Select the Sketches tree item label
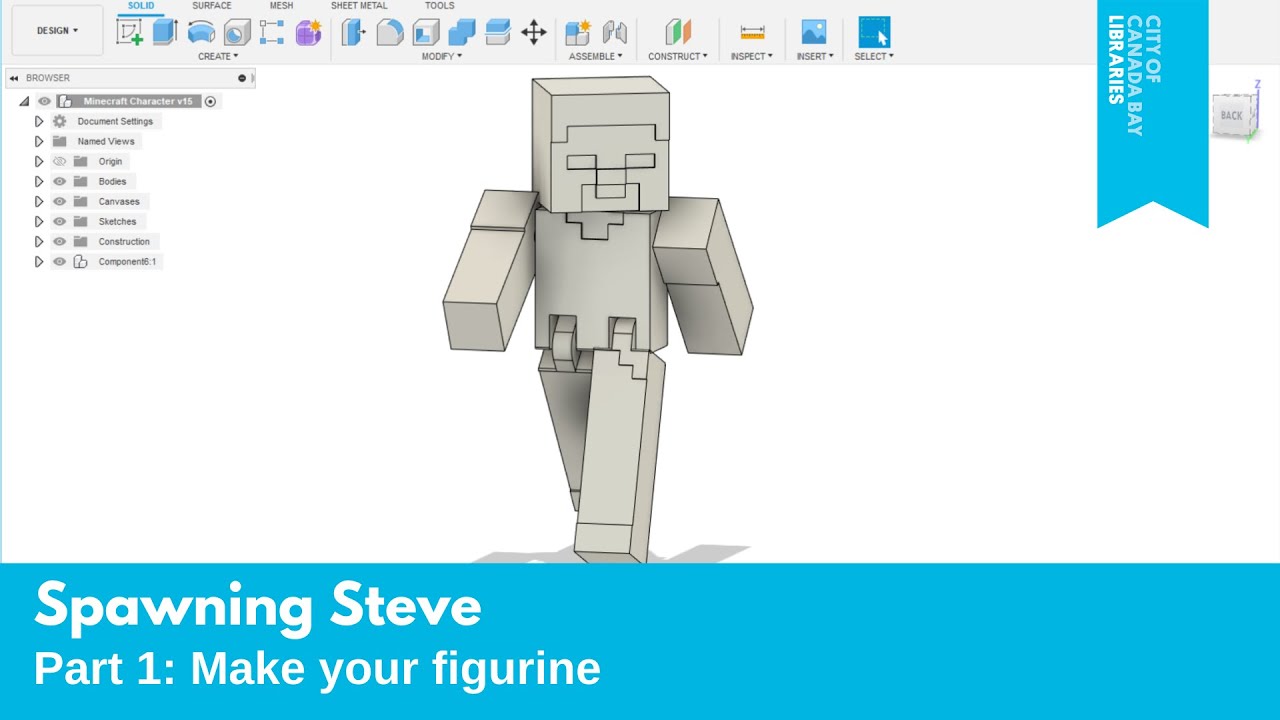The image size is (1280, 720). point(117,221)
